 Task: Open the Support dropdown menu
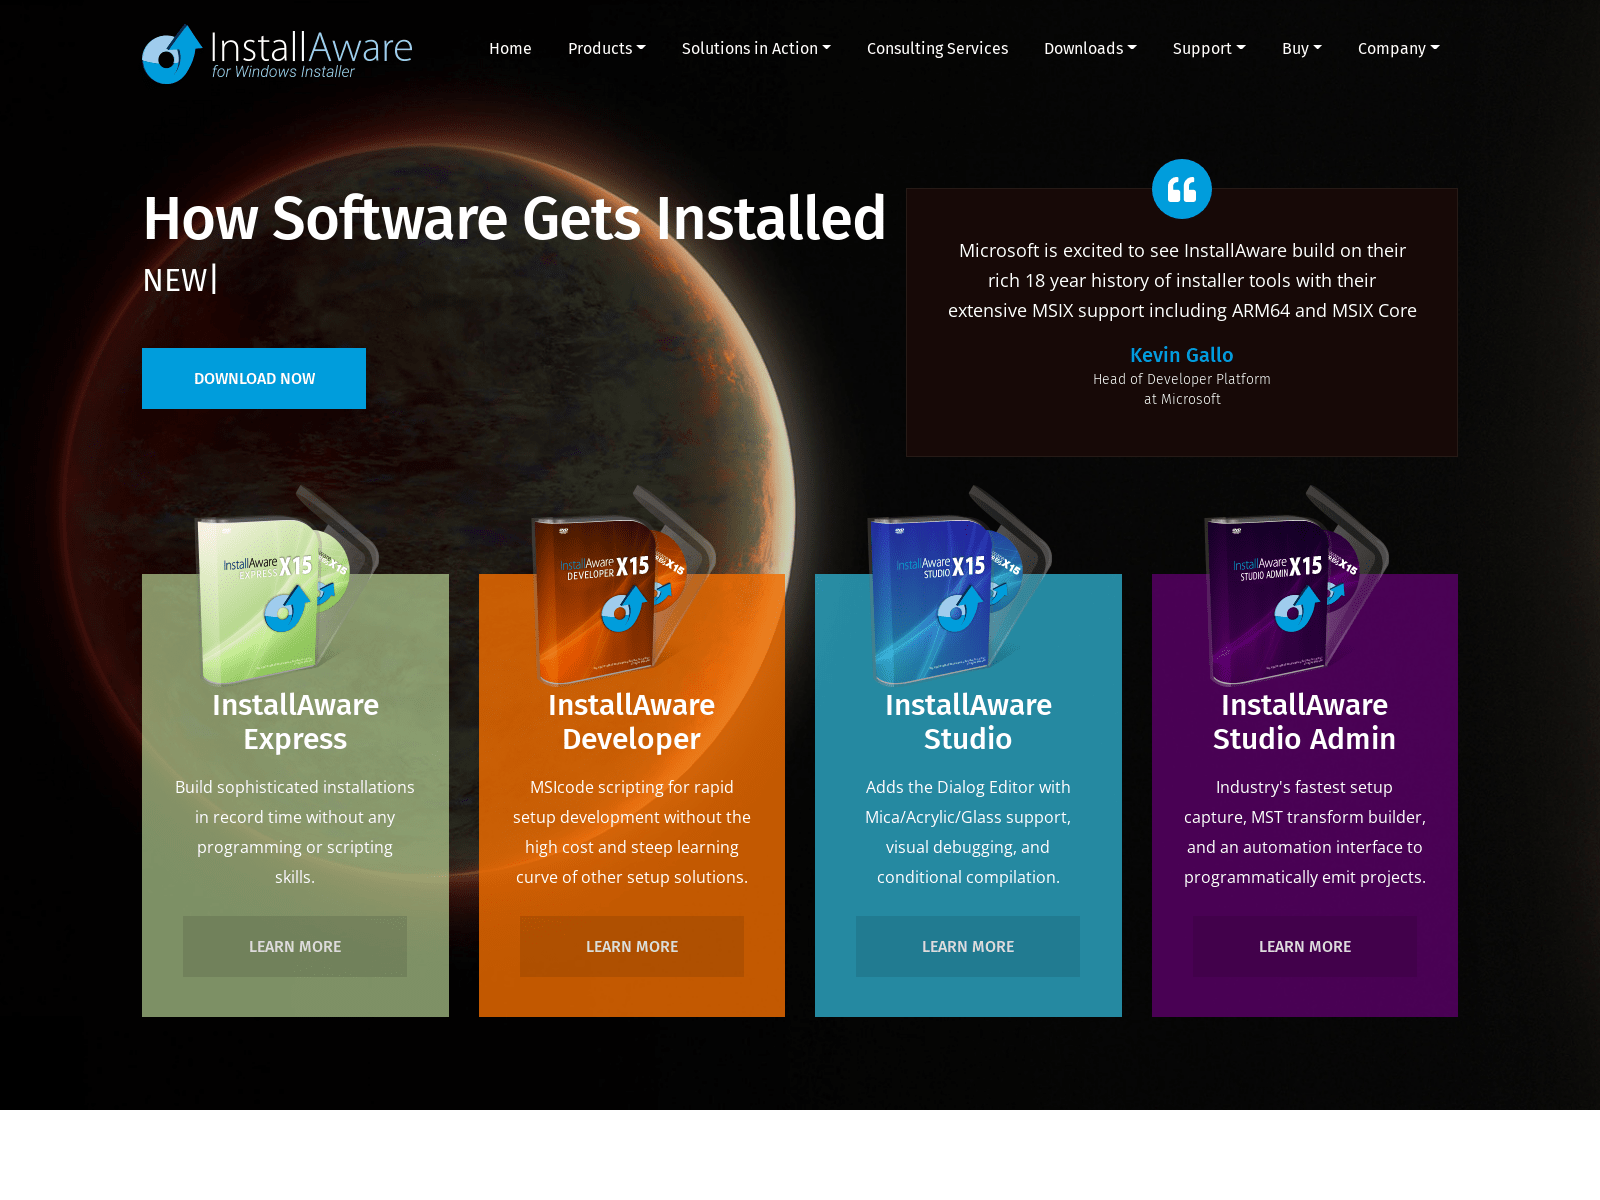[1209, 48]
